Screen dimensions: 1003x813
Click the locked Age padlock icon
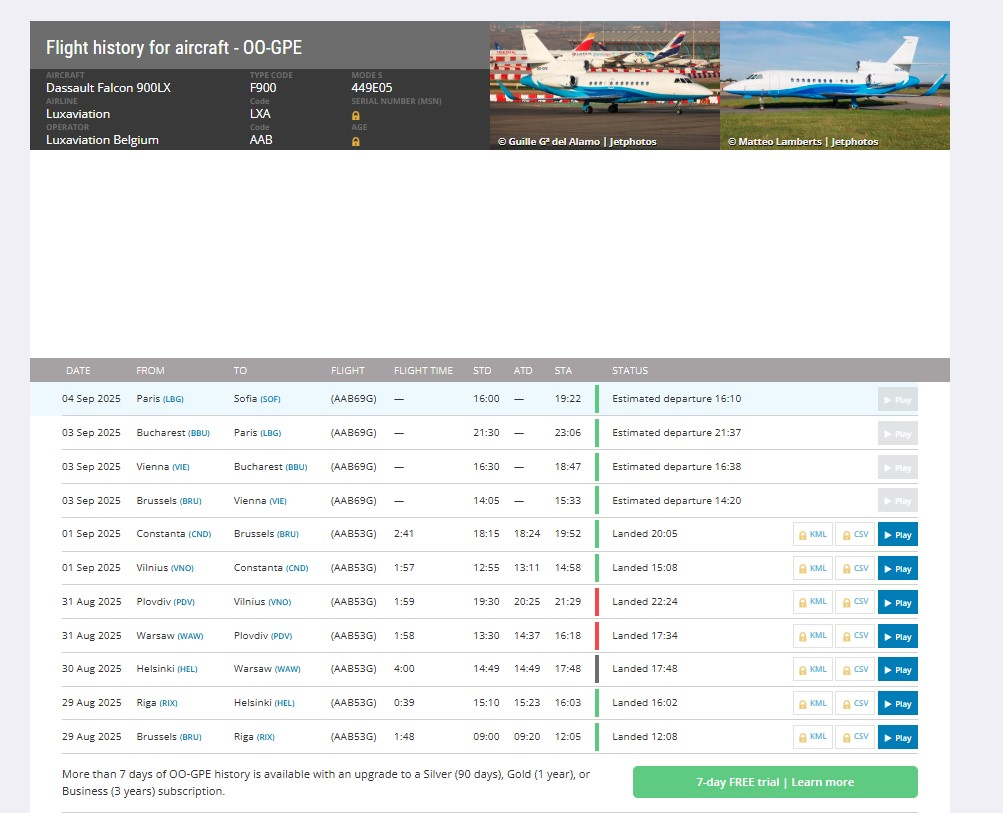356,141
